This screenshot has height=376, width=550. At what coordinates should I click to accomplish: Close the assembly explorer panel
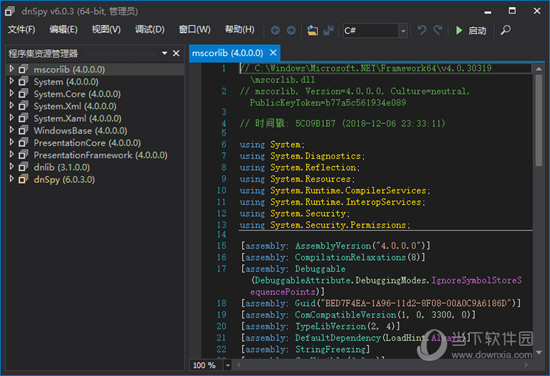(176, 53)
